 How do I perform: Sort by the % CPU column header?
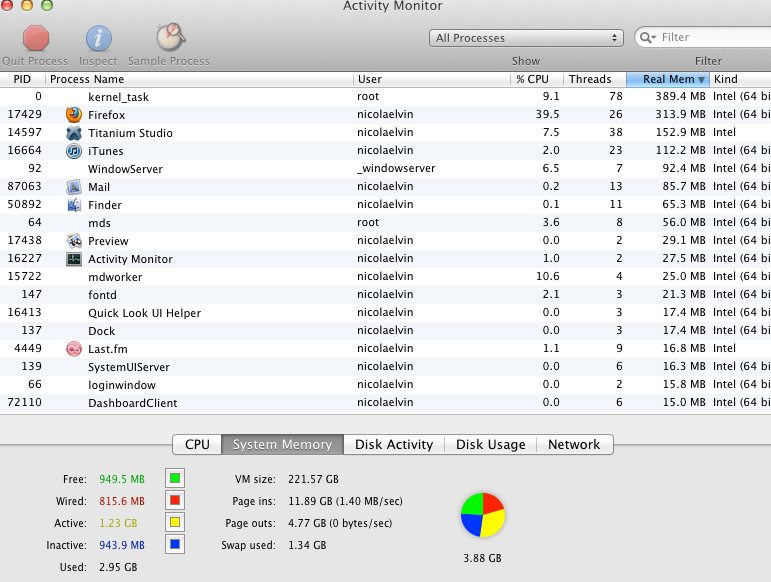[537, 79]
